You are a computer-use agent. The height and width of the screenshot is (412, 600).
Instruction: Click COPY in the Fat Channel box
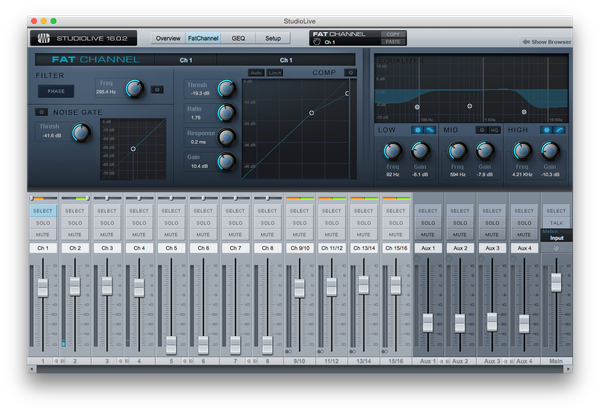tap(393, 34)
